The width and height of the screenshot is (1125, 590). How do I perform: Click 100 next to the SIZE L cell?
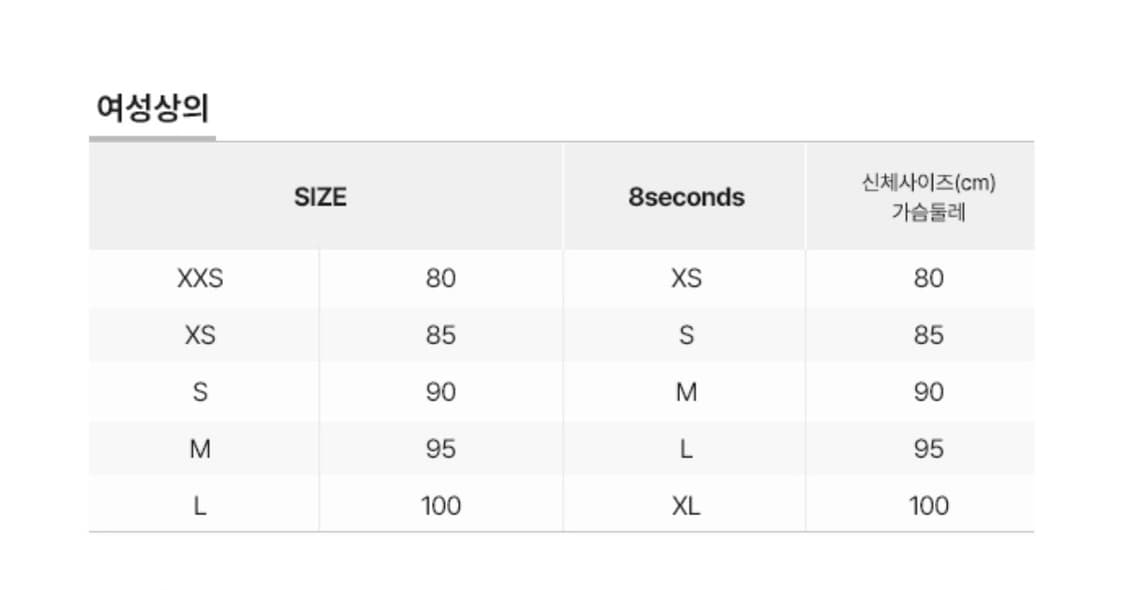[x=440, y=506]
